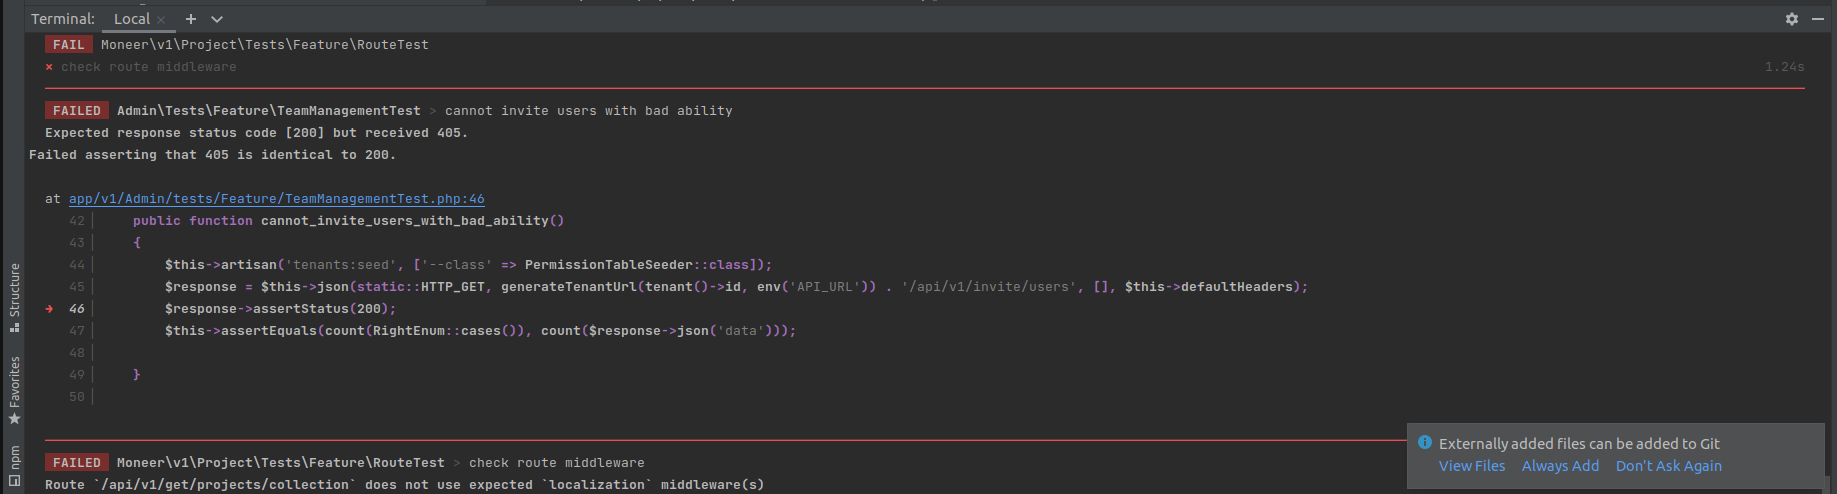
Task: Click the red arrow marker at line 46
Action: [49, 309]
